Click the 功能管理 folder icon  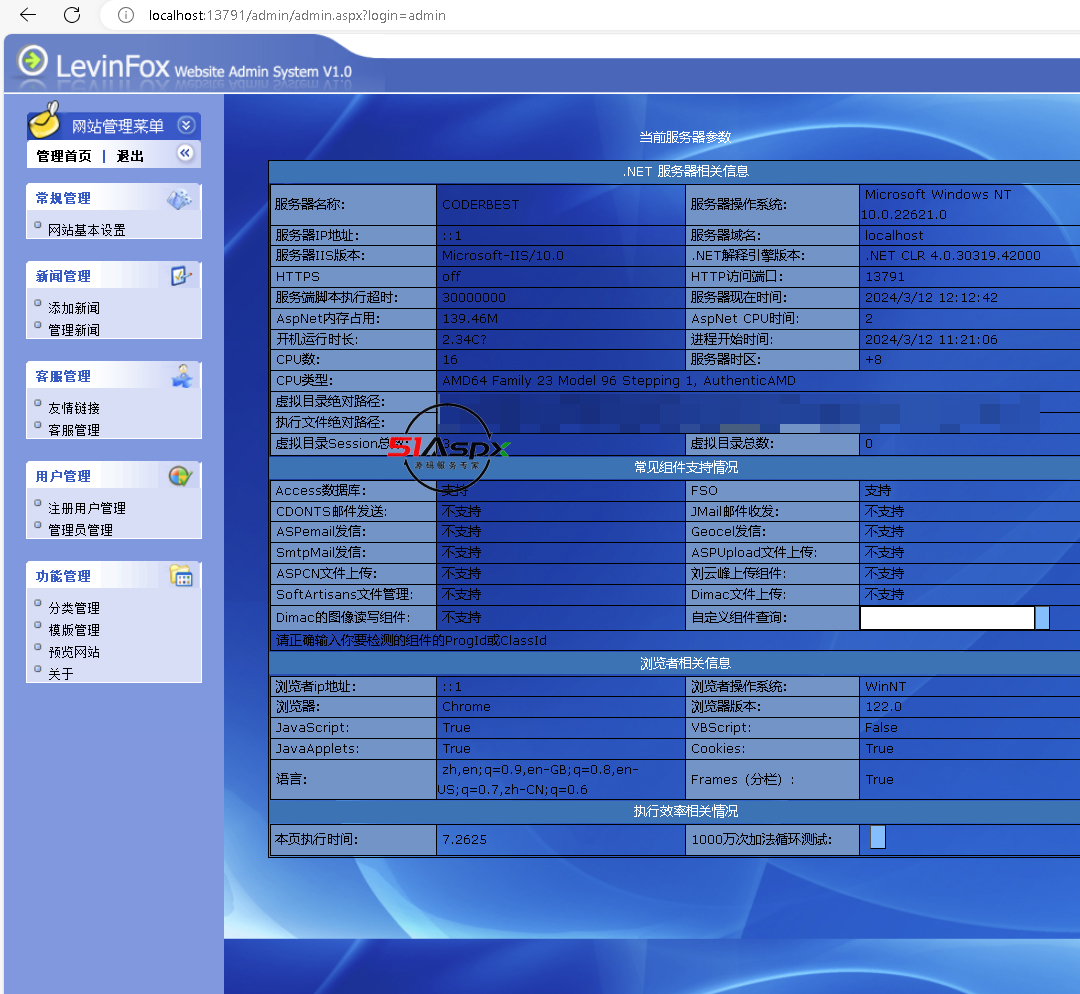point(181,576)
